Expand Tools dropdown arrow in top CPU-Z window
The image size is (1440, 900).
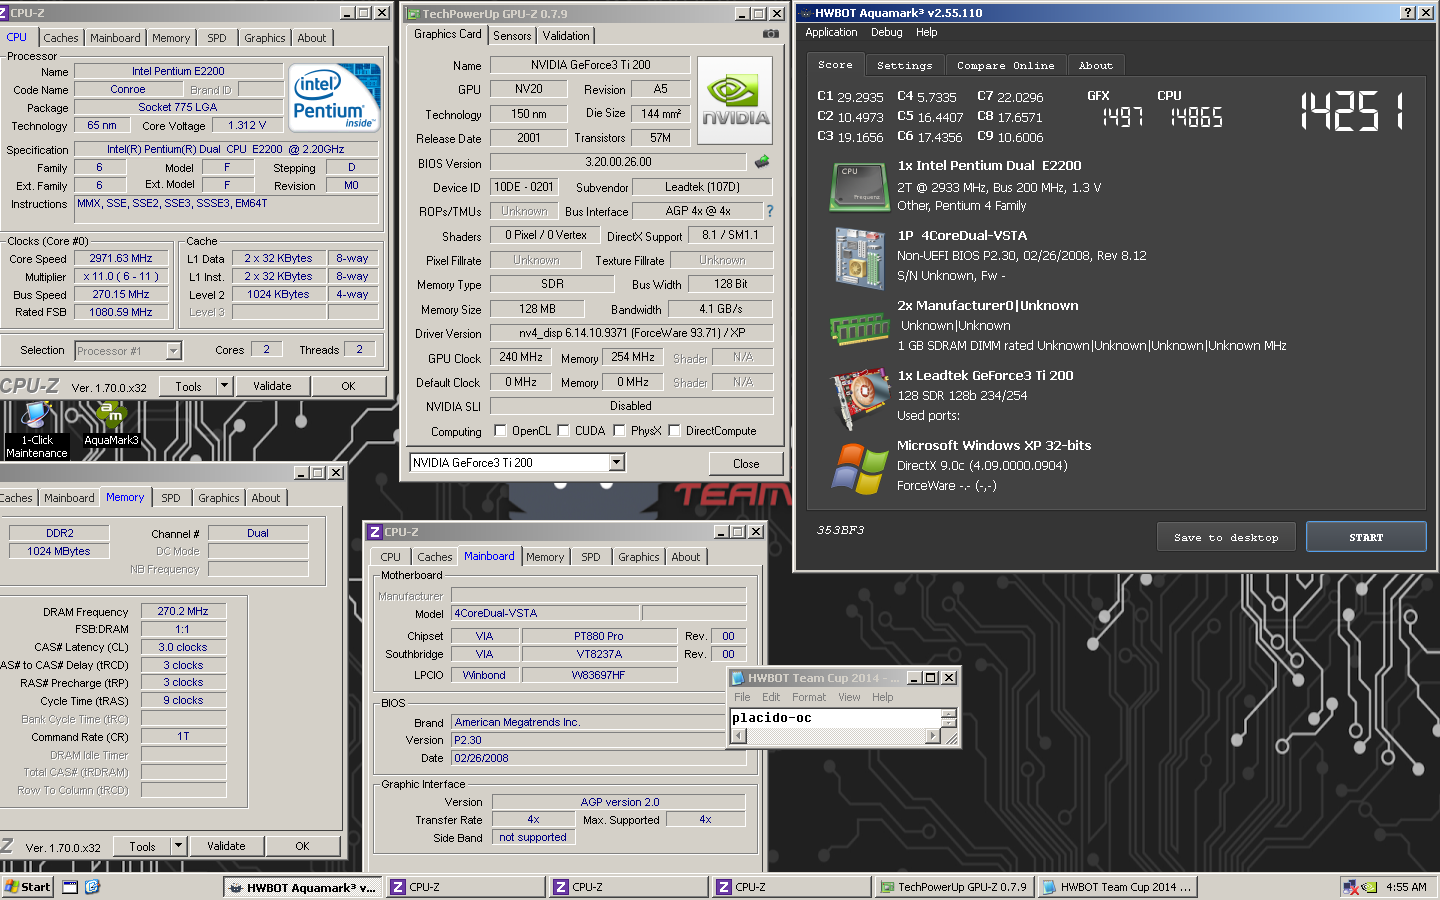click(224, 386)
